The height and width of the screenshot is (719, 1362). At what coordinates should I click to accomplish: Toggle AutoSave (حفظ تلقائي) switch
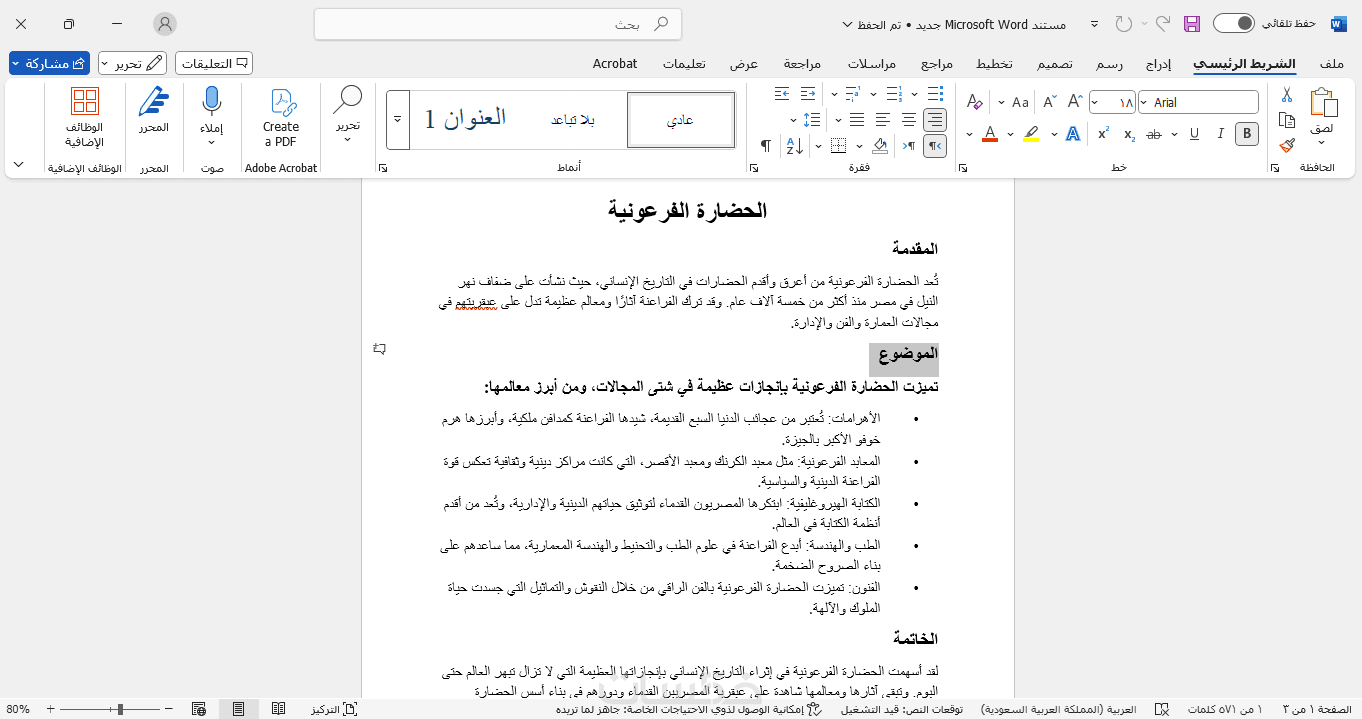click(x=1233, y=24)
